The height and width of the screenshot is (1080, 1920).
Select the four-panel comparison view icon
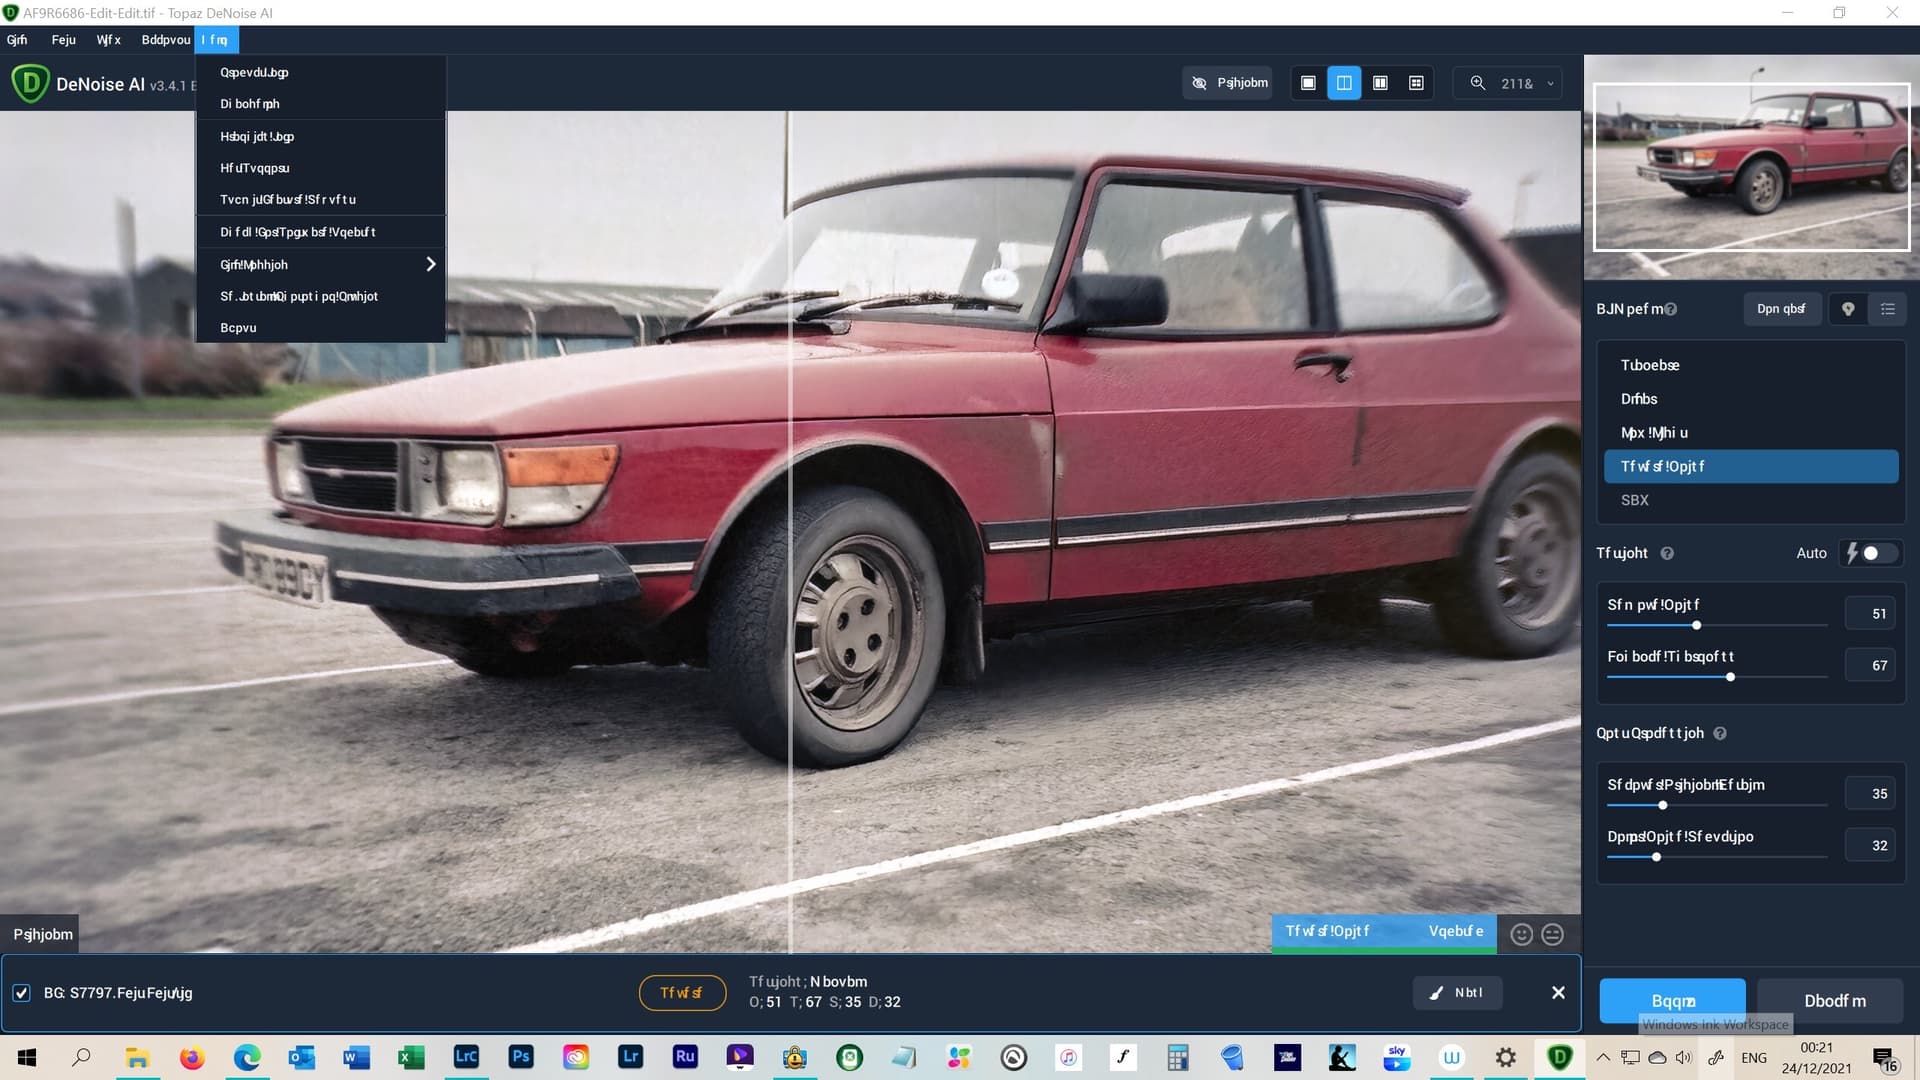(x=1416, y=83)
